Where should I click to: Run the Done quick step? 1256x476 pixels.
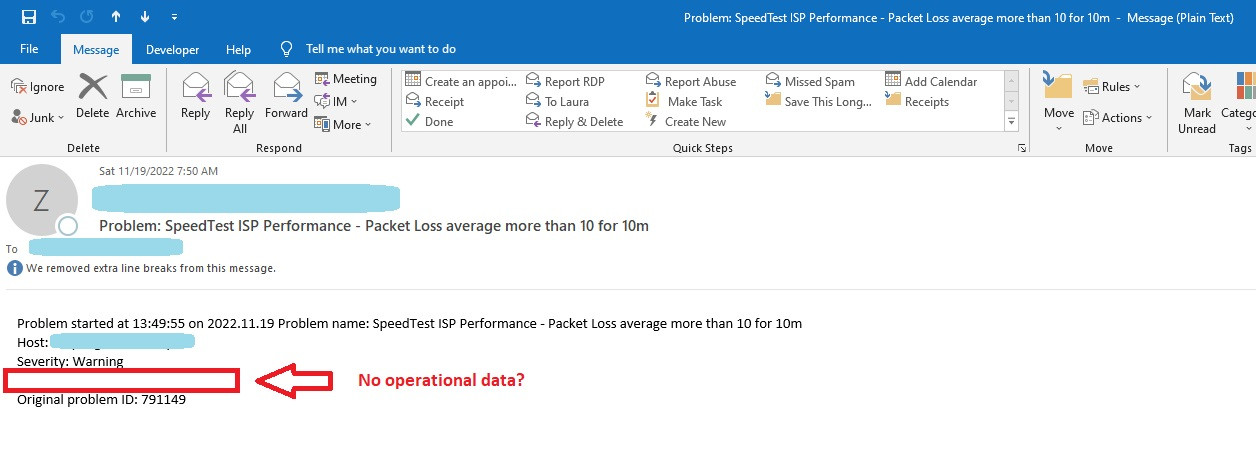click(x=429, y=121)
